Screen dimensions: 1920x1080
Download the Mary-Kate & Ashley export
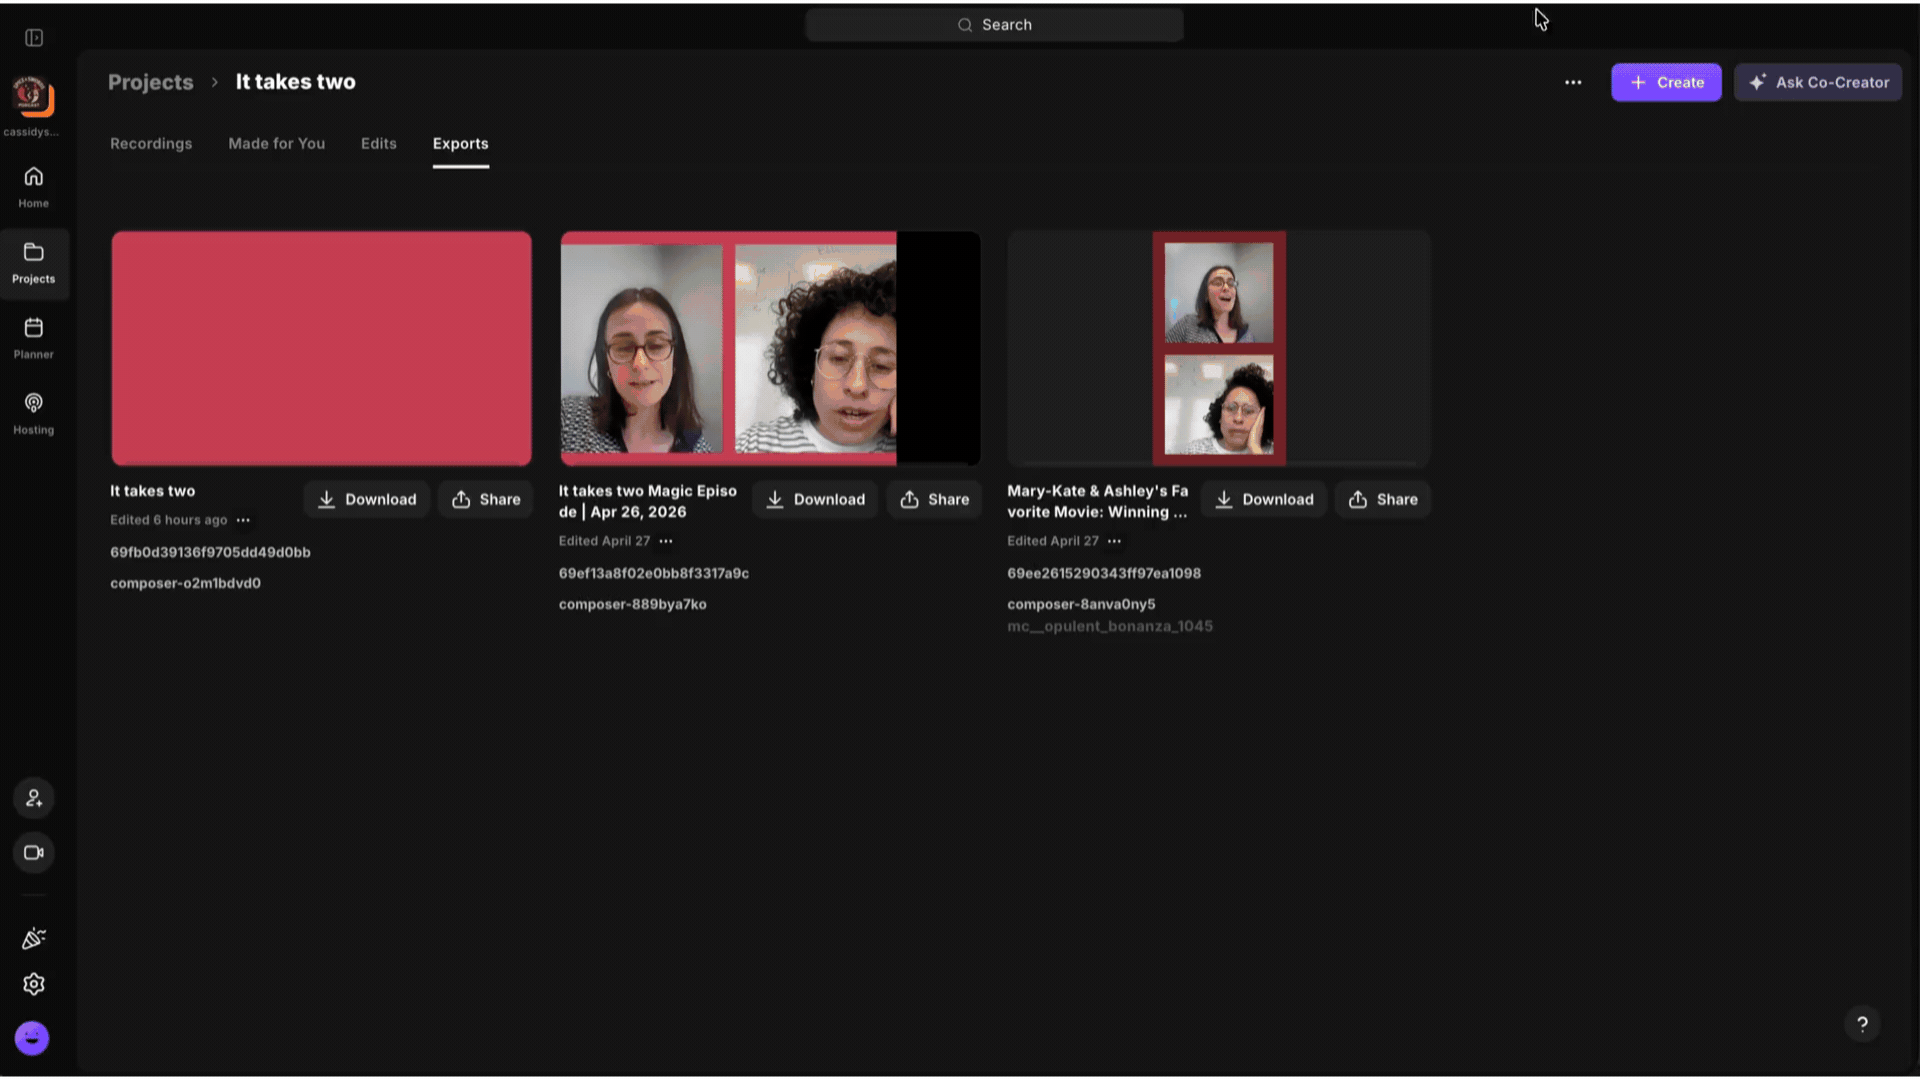coord(1264,499)
